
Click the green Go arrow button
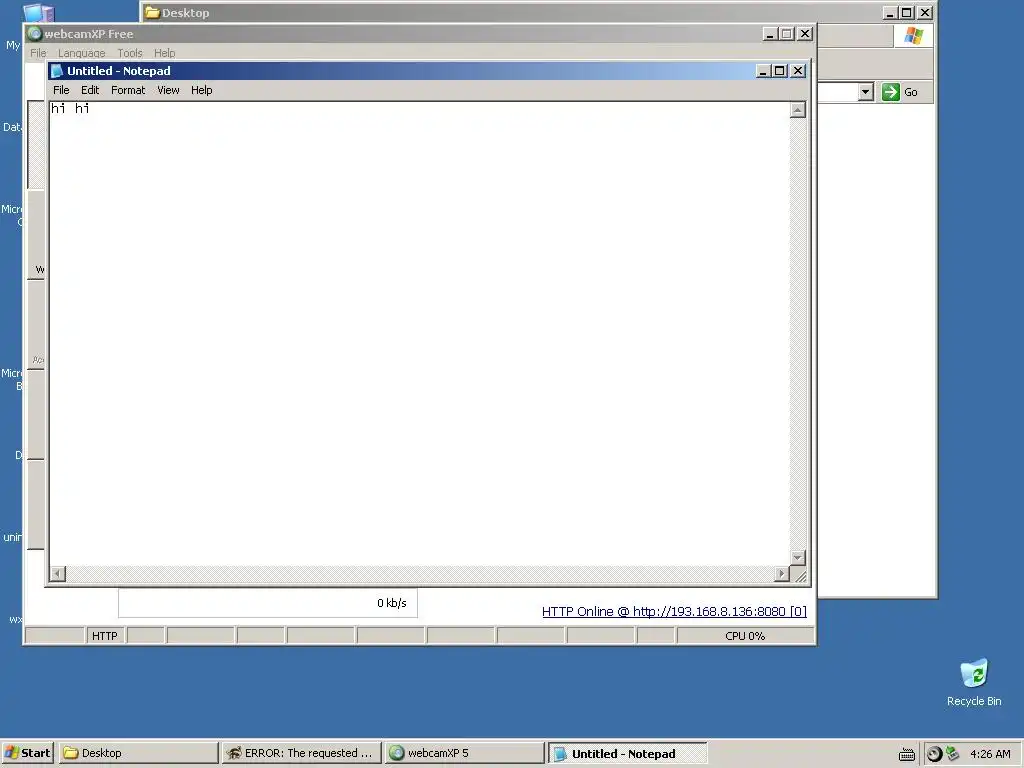point(891,92)
